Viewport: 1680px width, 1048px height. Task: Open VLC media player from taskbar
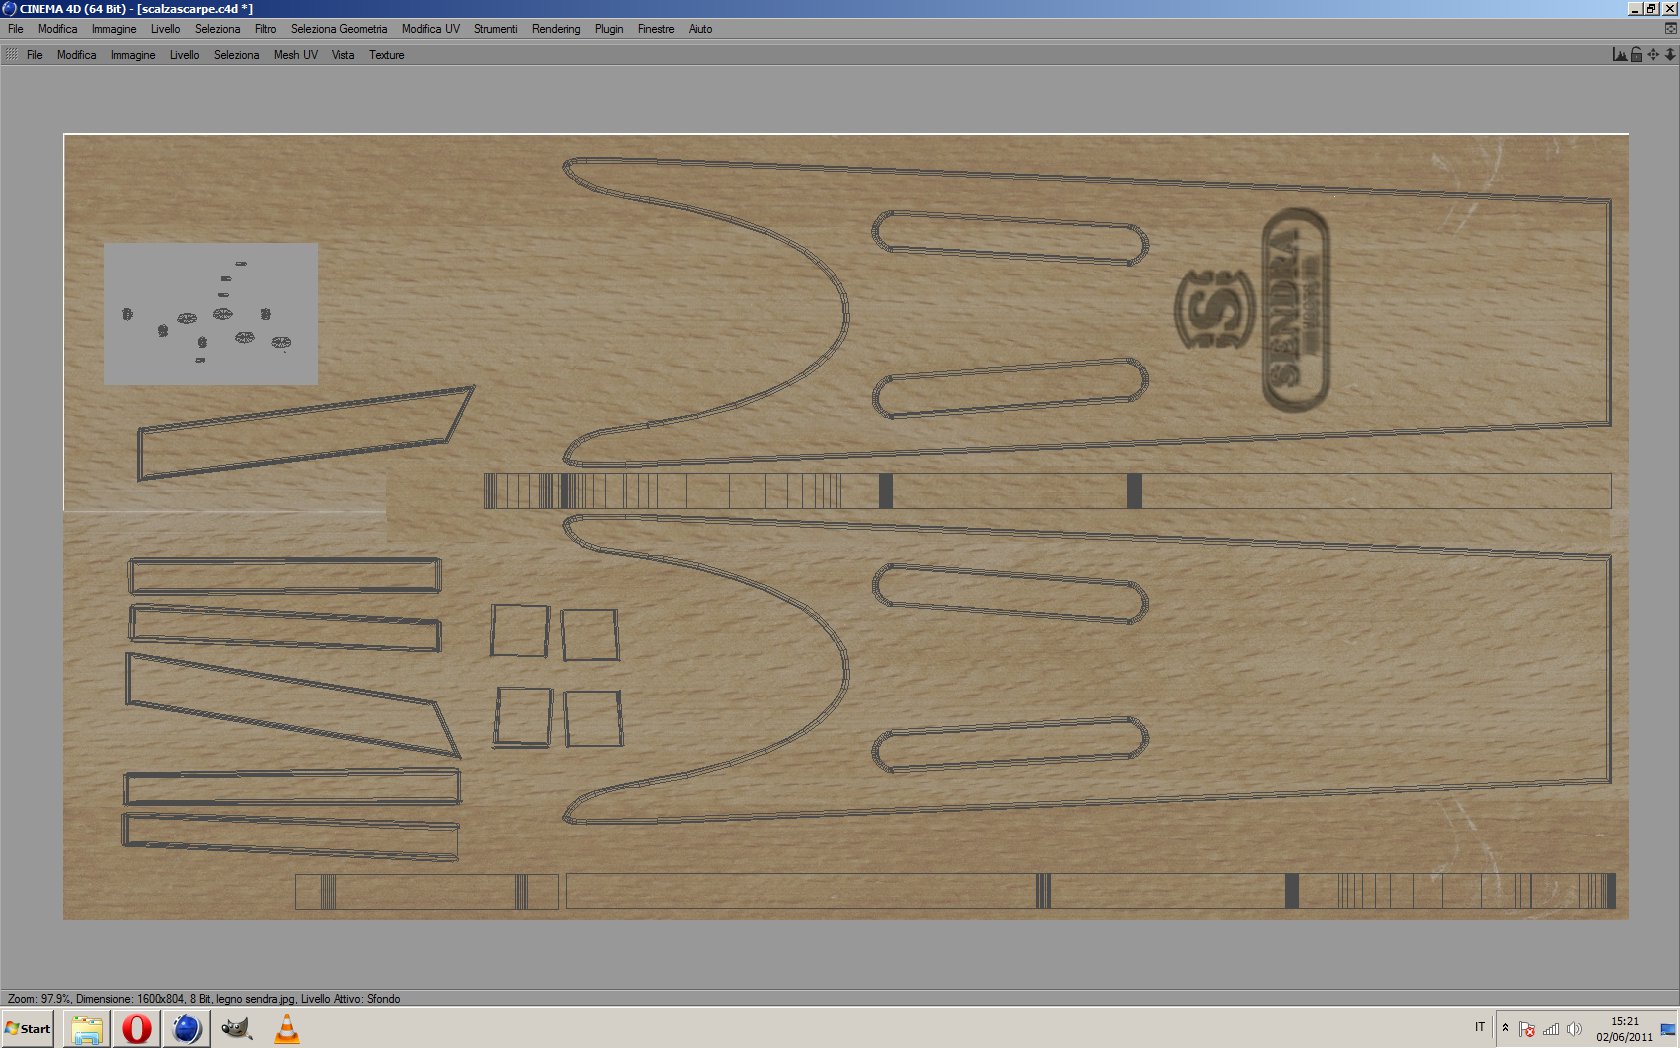click(287, 1028)
